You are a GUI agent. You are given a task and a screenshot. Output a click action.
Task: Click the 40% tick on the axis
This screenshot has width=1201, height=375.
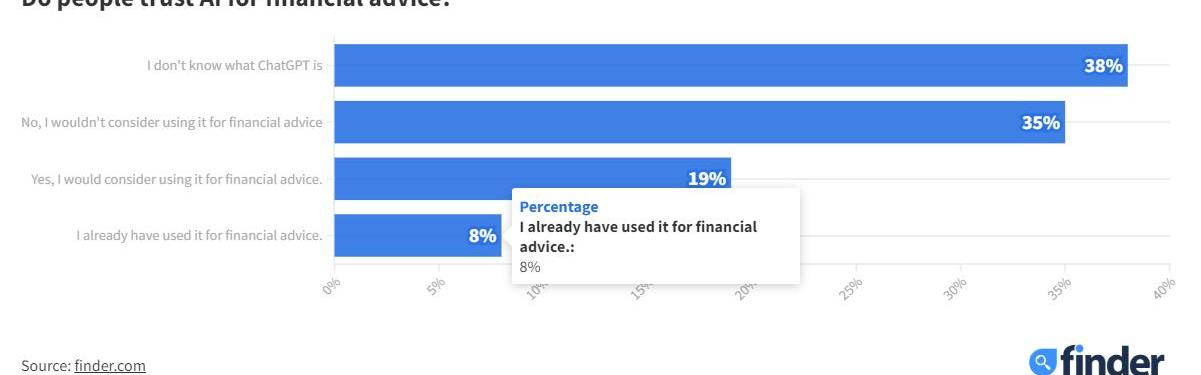[x=1165, y=286]
